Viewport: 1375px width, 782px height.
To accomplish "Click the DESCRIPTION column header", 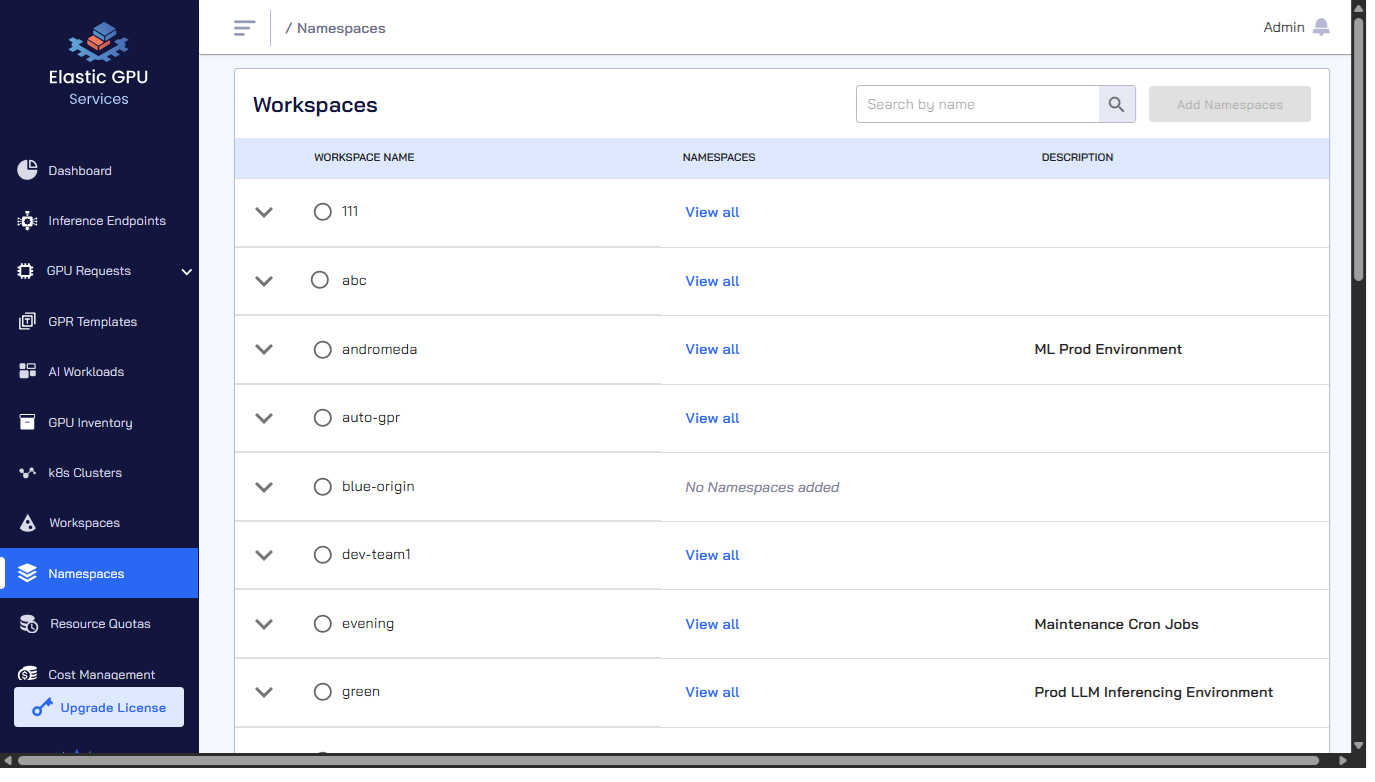I will (x=1077, y=157).
